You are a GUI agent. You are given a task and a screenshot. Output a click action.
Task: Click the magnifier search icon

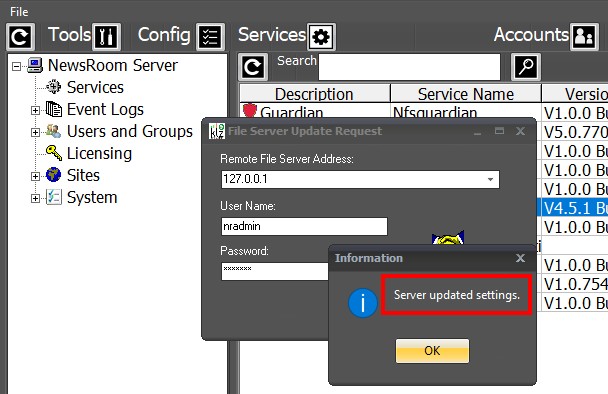526,67
